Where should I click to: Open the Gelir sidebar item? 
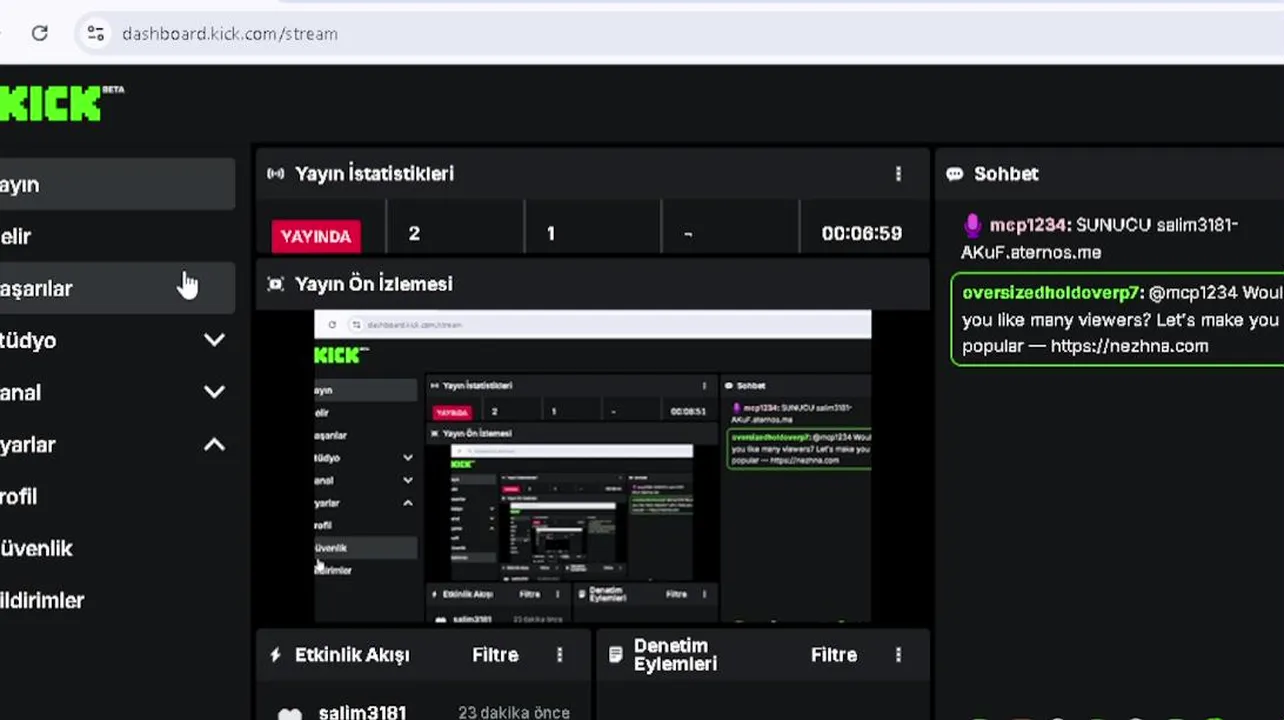point(117,236)
